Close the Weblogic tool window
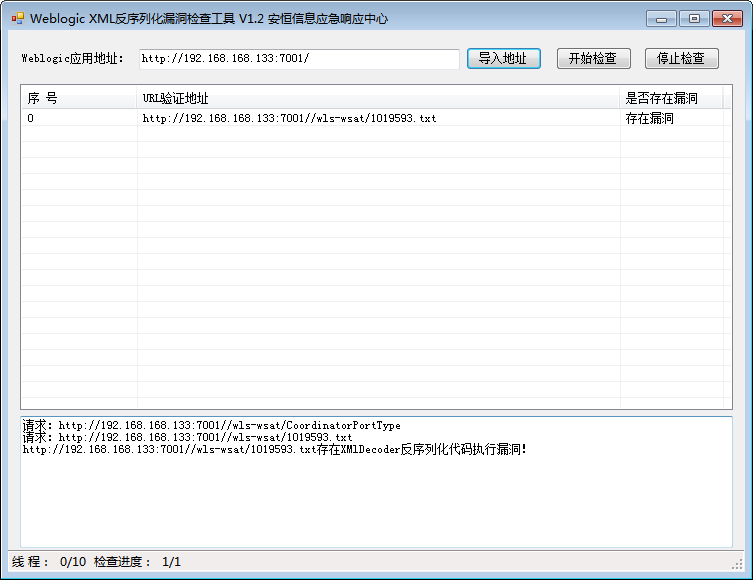The image size is (753, 580). (x=727, y=19)
